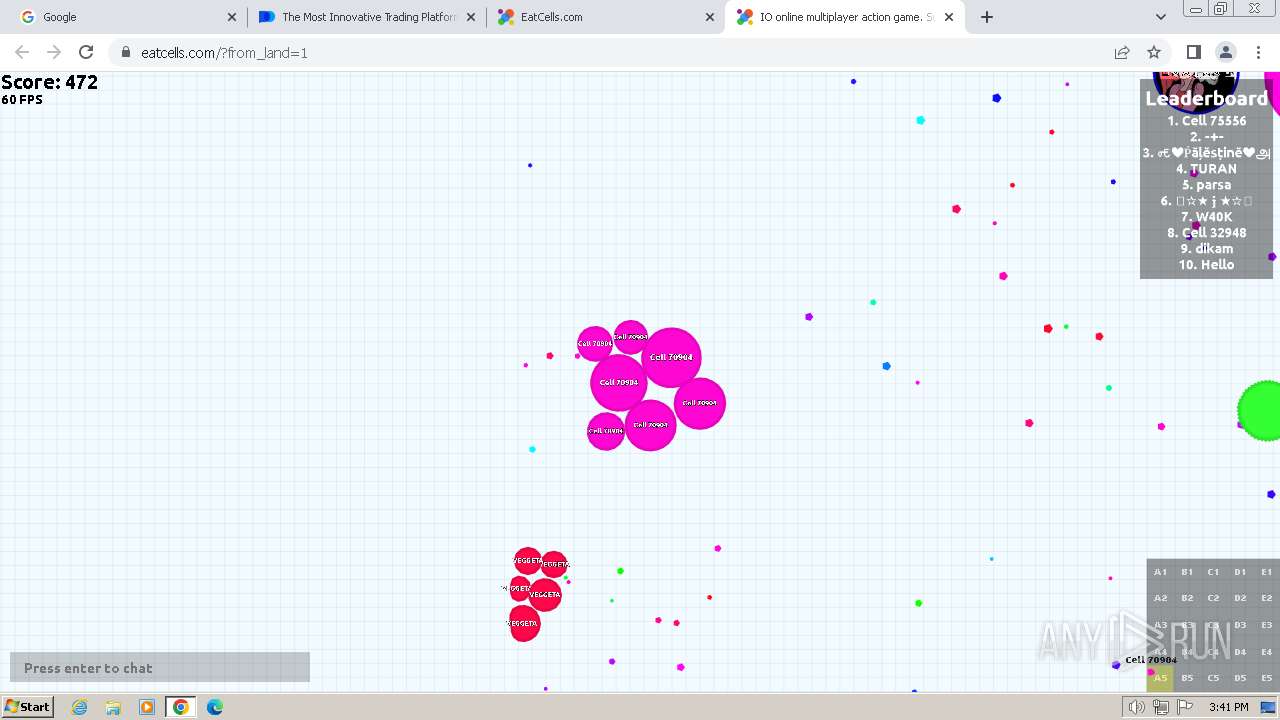Click leaderboard entry 5. parsa
The height and width of the screenshot is (720, 1280).
click(x=1206, y=185)
